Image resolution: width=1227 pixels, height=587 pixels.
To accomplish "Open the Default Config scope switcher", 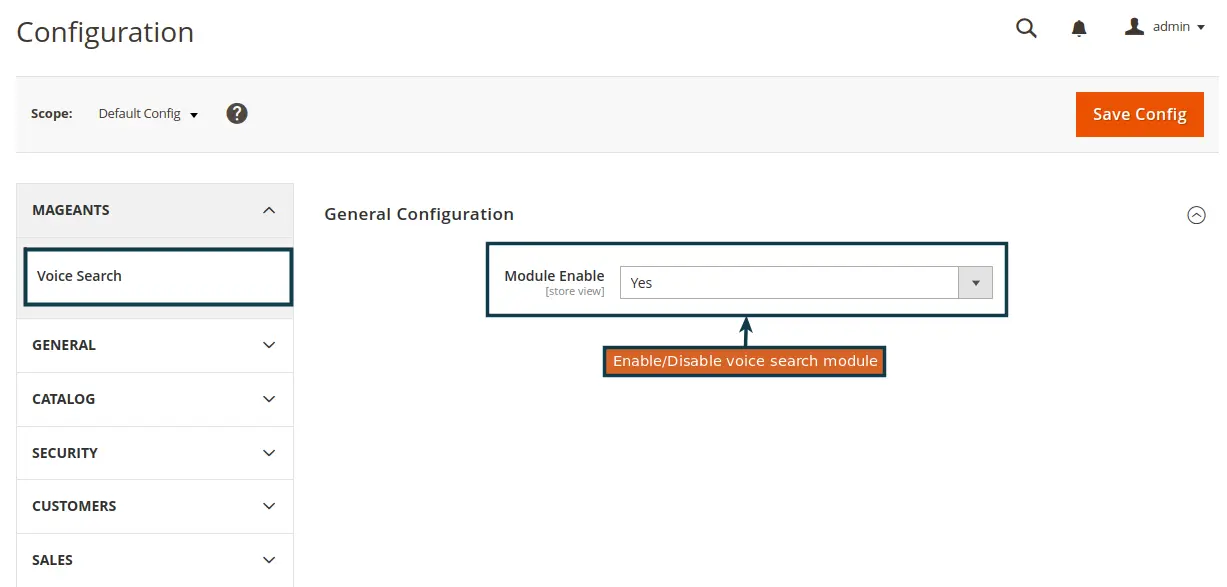I will click(148, 114).
